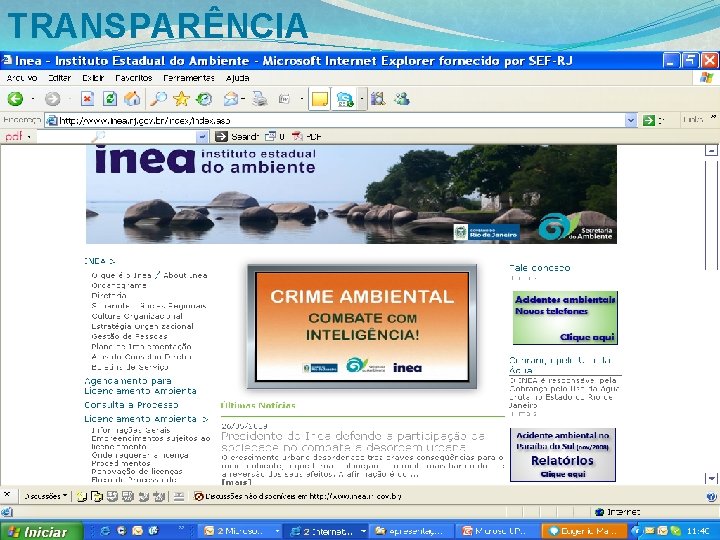Open the Back button history dropdown

(33, 99)
